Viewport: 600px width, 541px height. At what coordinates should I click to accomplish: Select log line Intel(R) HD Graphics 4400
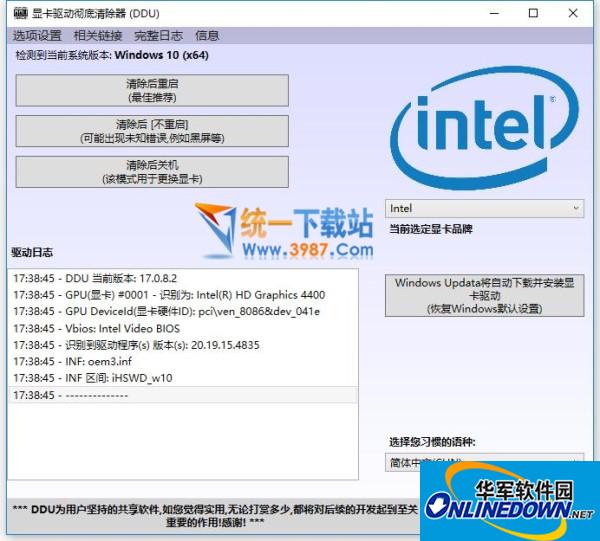[x=183, y=295]
